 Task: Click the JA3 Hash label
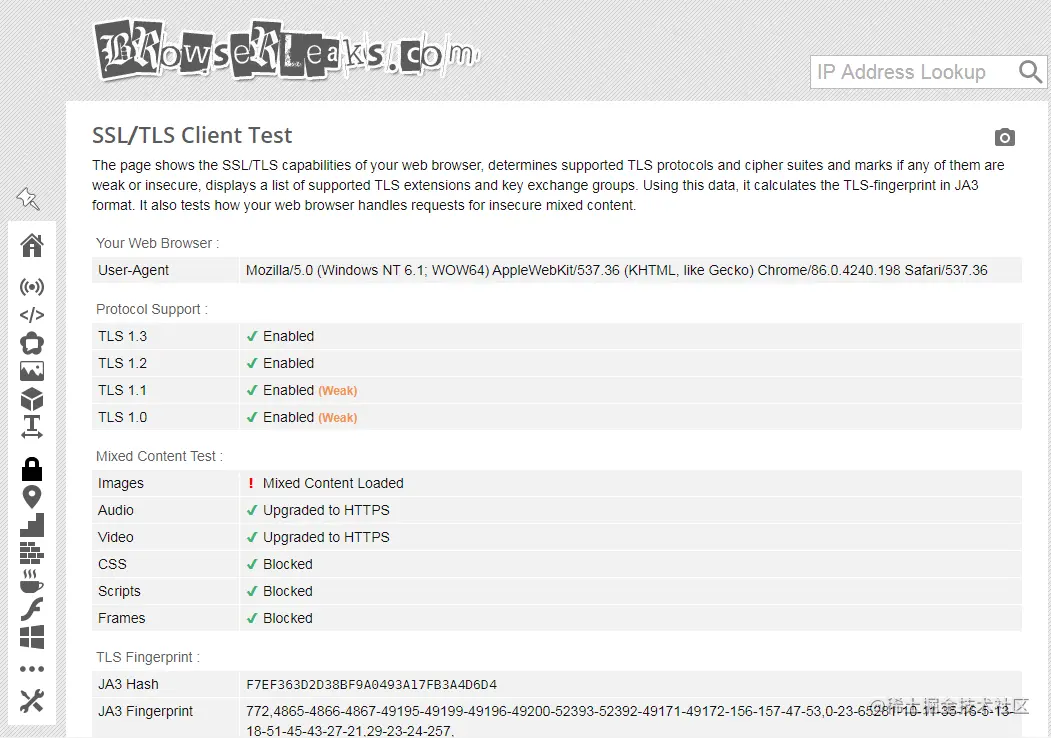tap(128, 684)
